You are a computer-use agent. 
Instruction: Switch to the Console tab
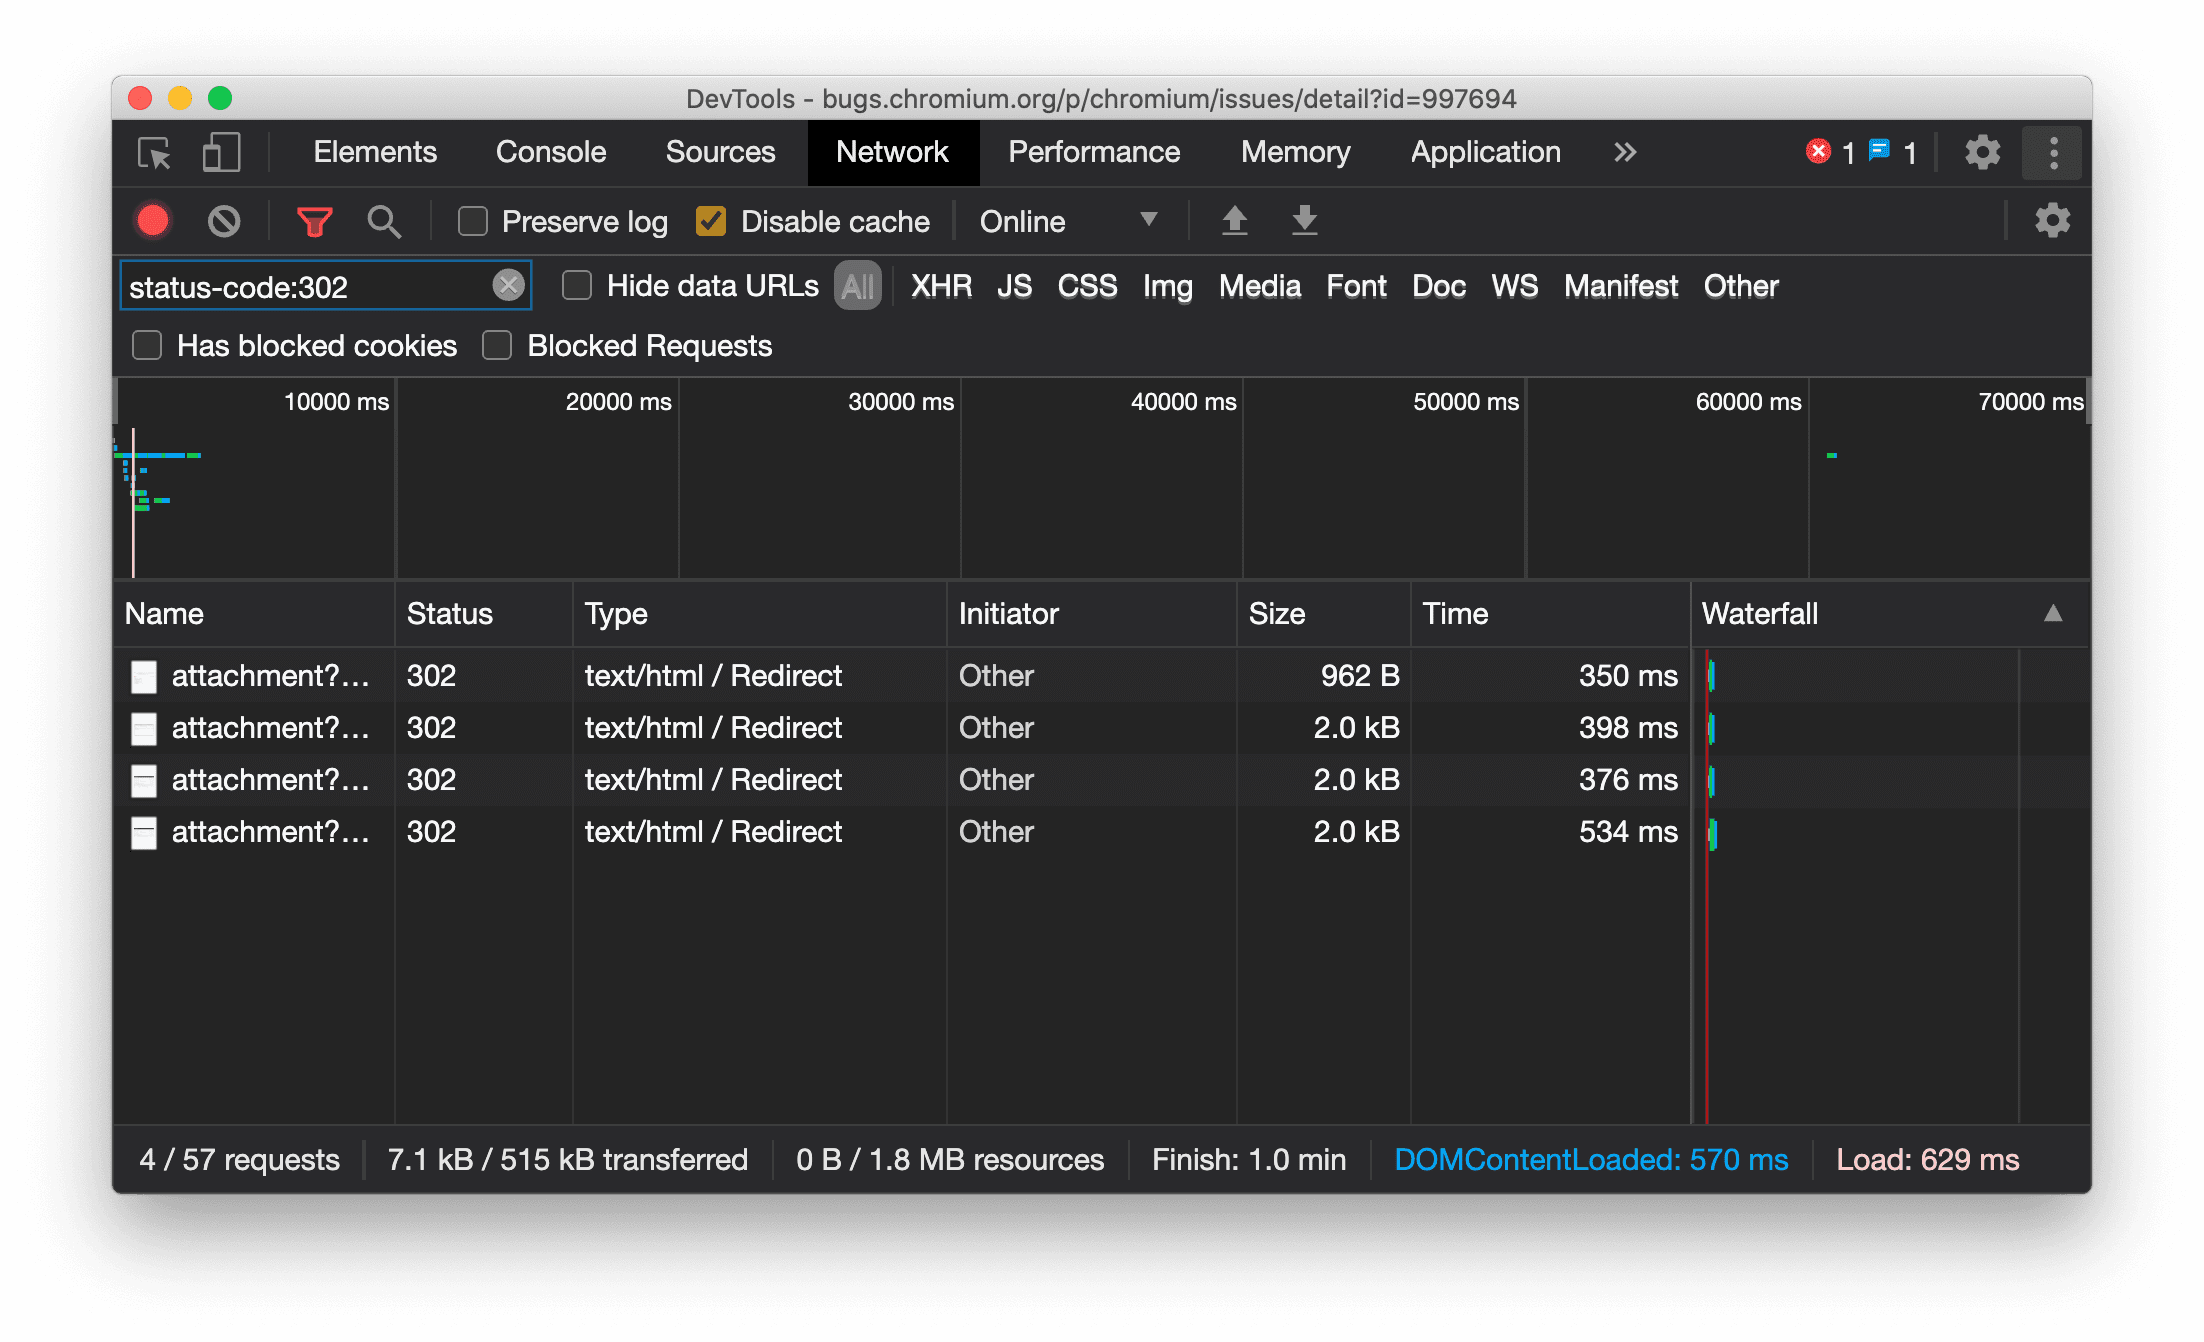551,151
